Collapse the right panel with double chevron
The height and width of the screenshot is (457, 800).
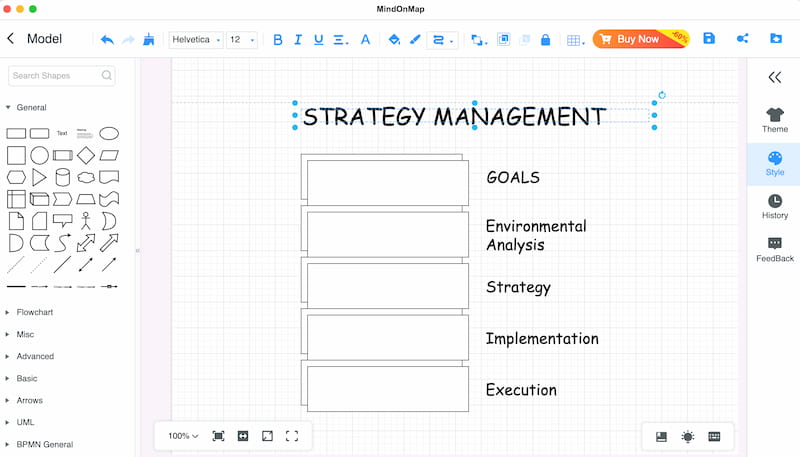coord(774,78)
